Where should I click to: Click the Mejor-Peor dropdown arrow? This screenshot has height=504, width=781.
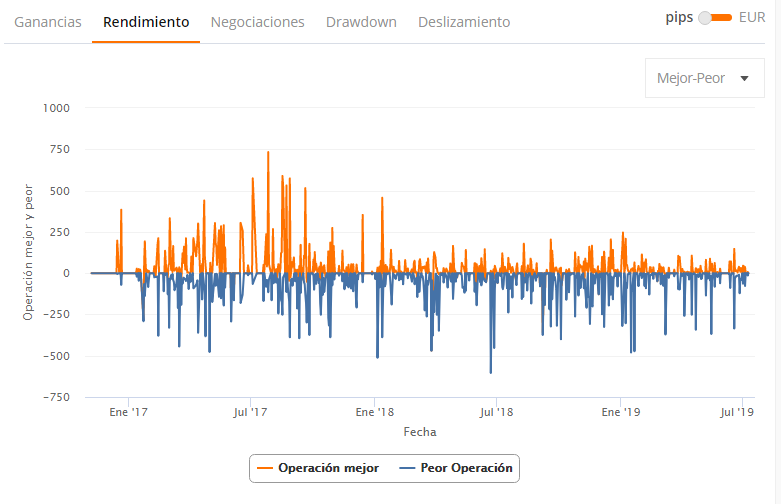745,78
